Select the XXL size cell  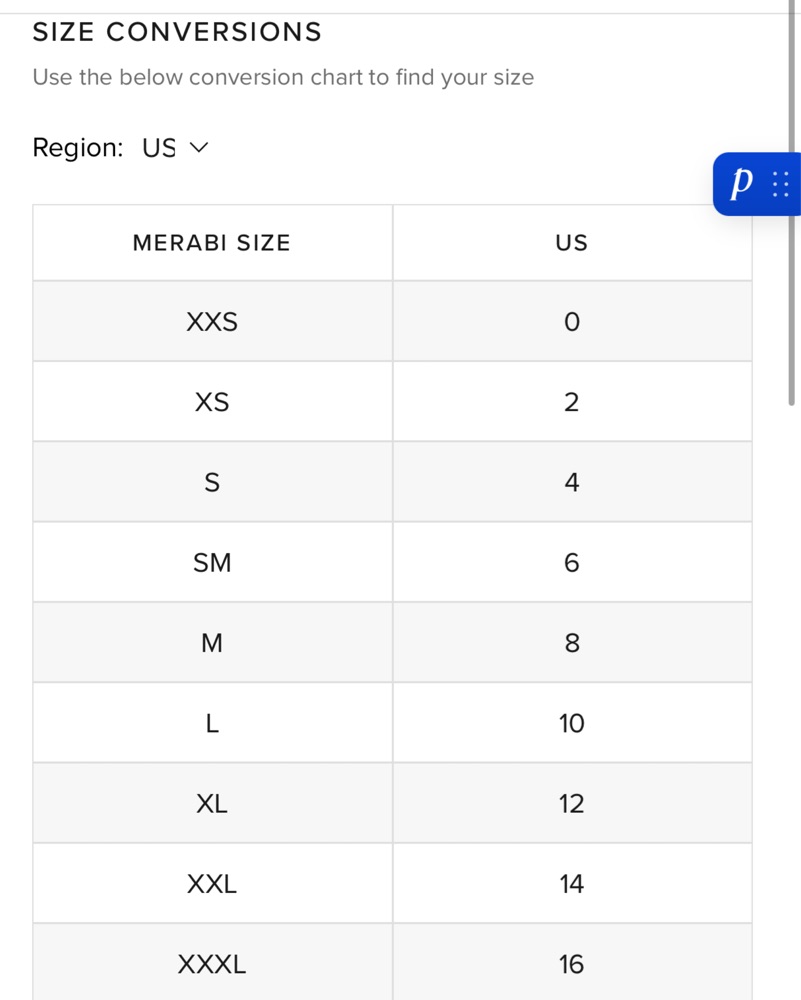[212, 884]
